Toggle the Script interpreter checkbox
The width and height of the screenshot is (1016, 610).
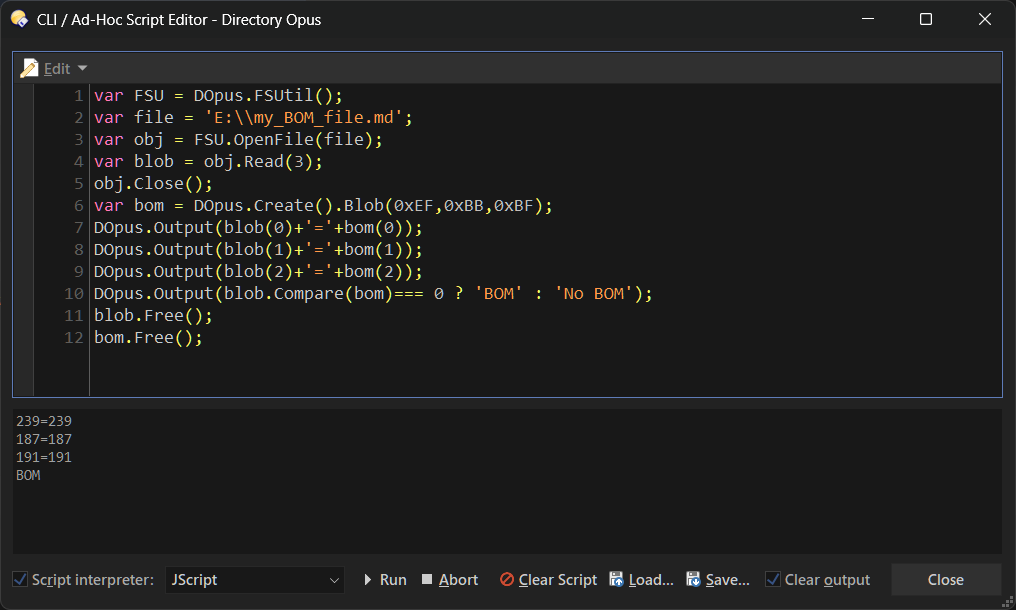pyautogui.click(x=20, y=580)
